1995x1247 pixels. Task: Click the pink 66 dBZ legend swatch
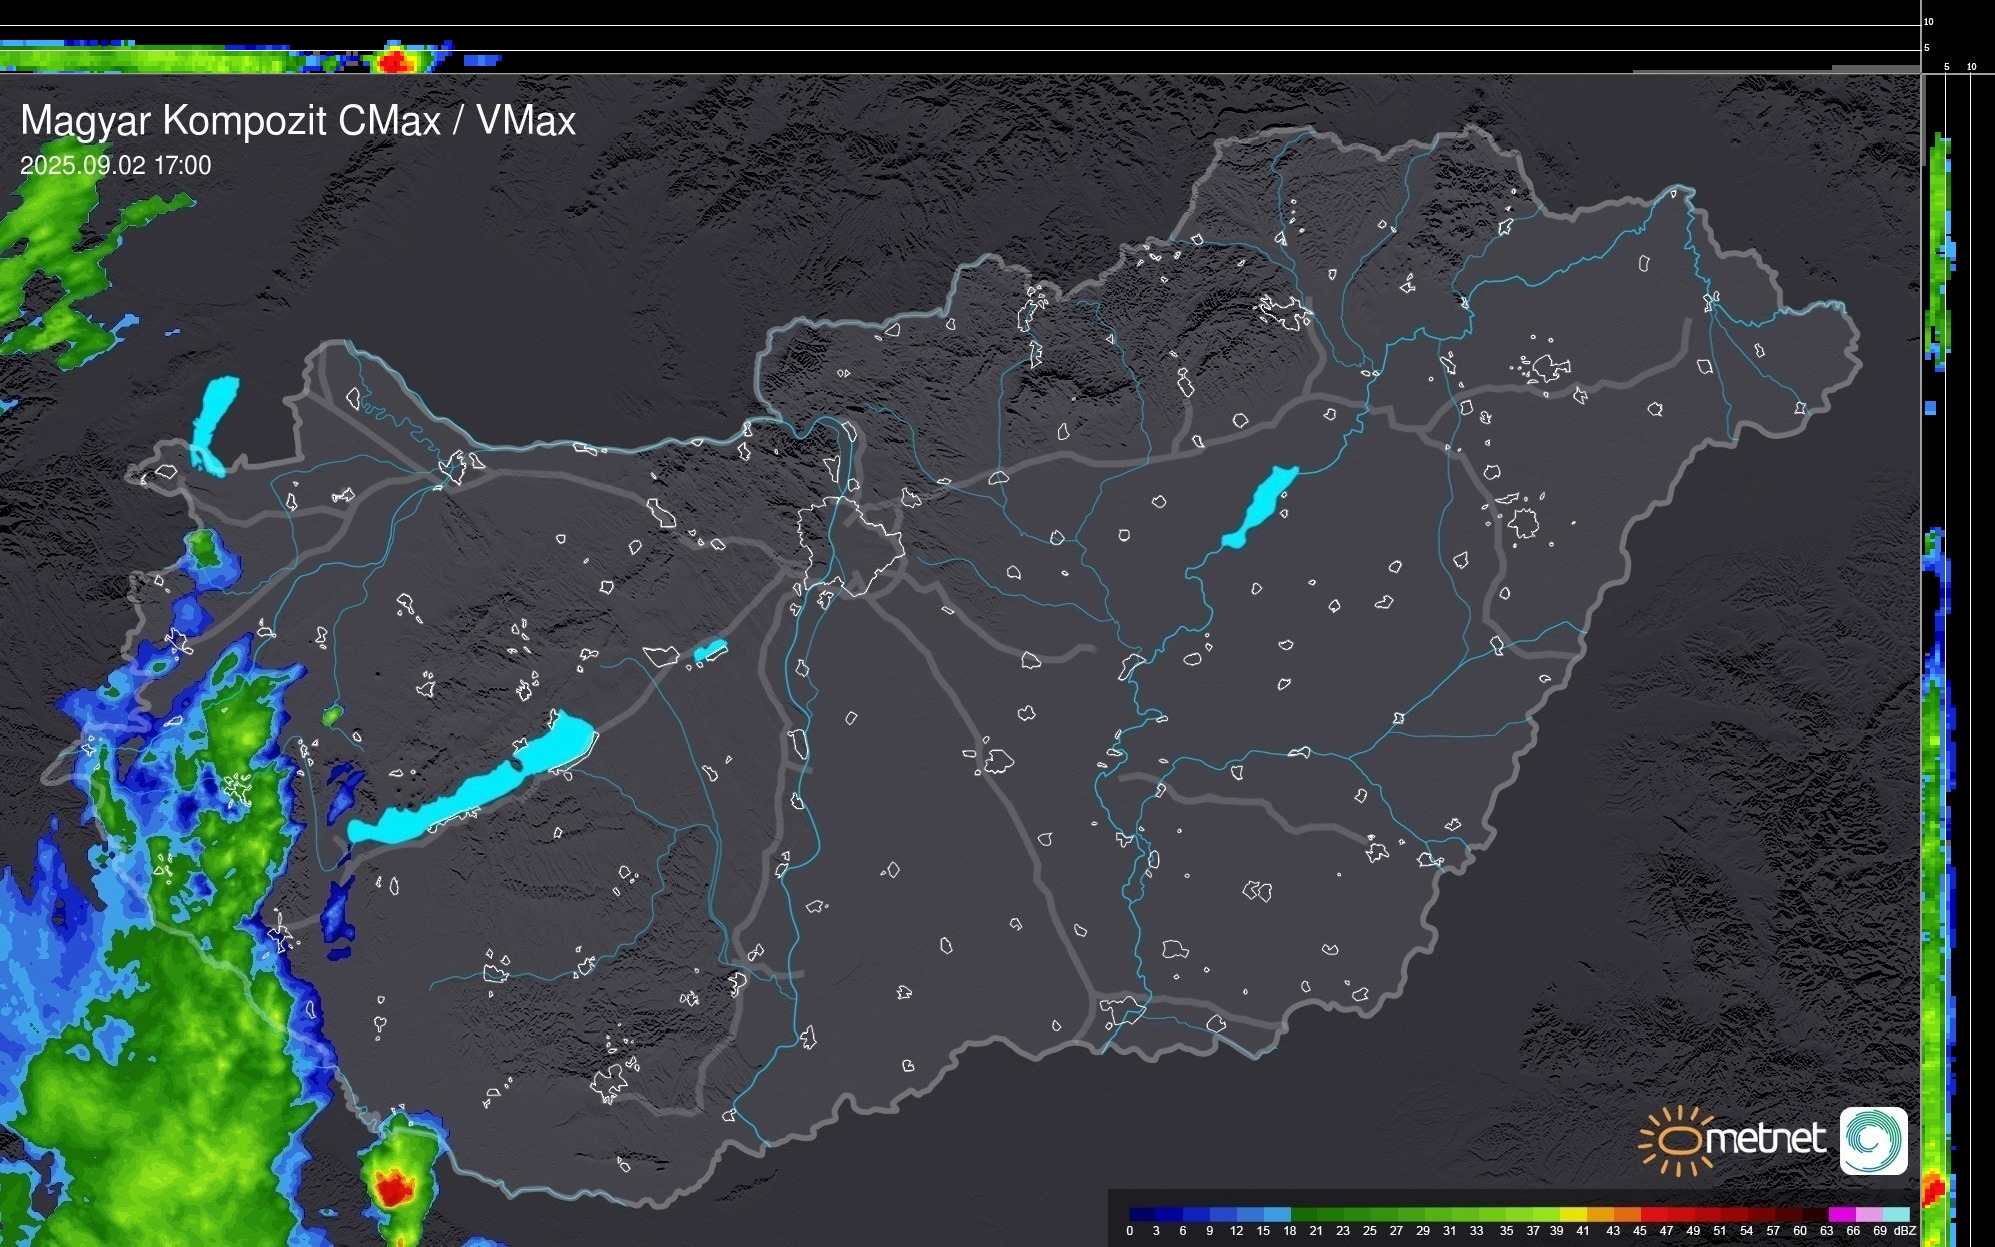click(x=1867, y=1214)
